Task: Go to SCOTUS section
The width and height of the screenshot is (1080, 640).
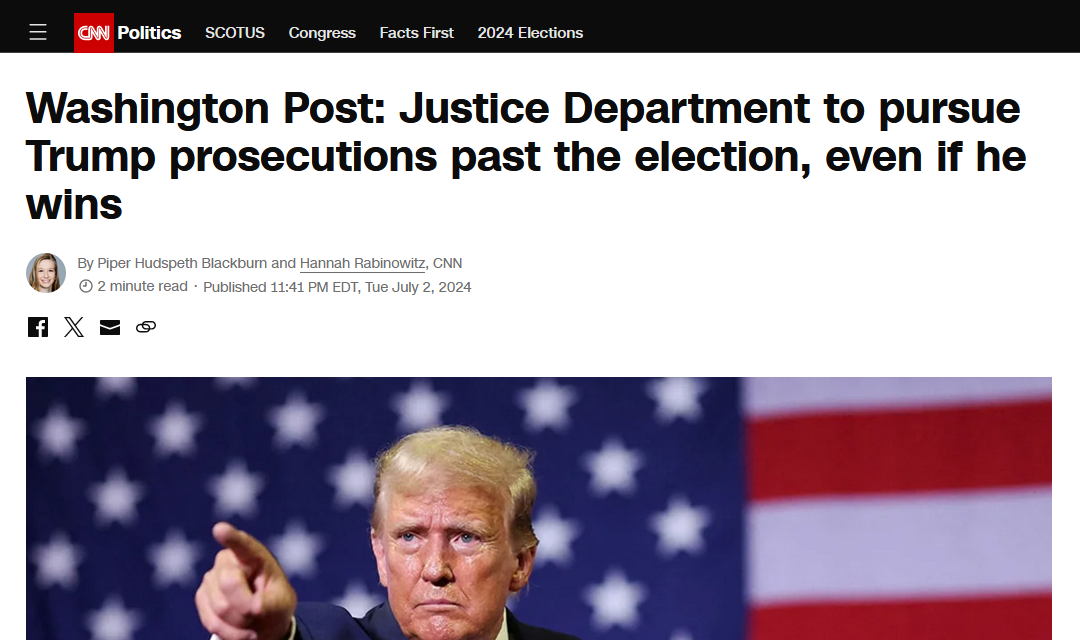Action: click(235, 32)
